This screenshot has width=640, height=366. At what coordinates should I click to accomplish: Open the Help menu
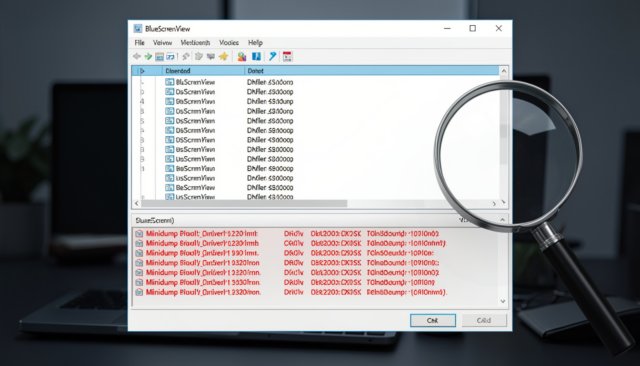click(256, 42)
